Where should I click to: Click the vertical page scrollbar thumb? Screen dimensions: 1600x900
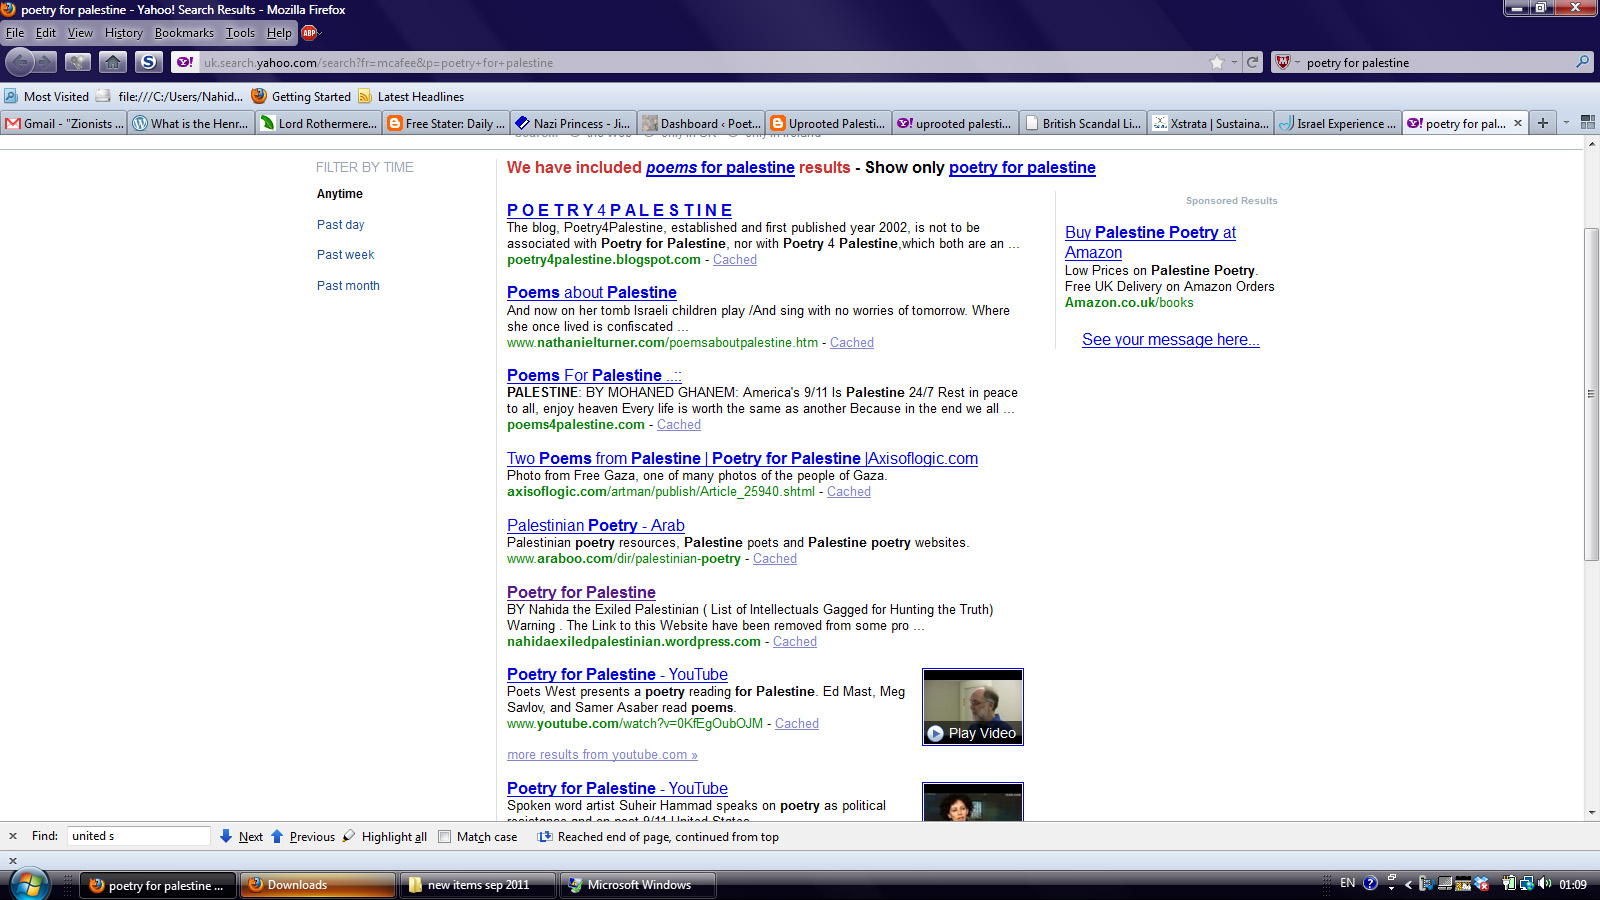point(1591,393)
